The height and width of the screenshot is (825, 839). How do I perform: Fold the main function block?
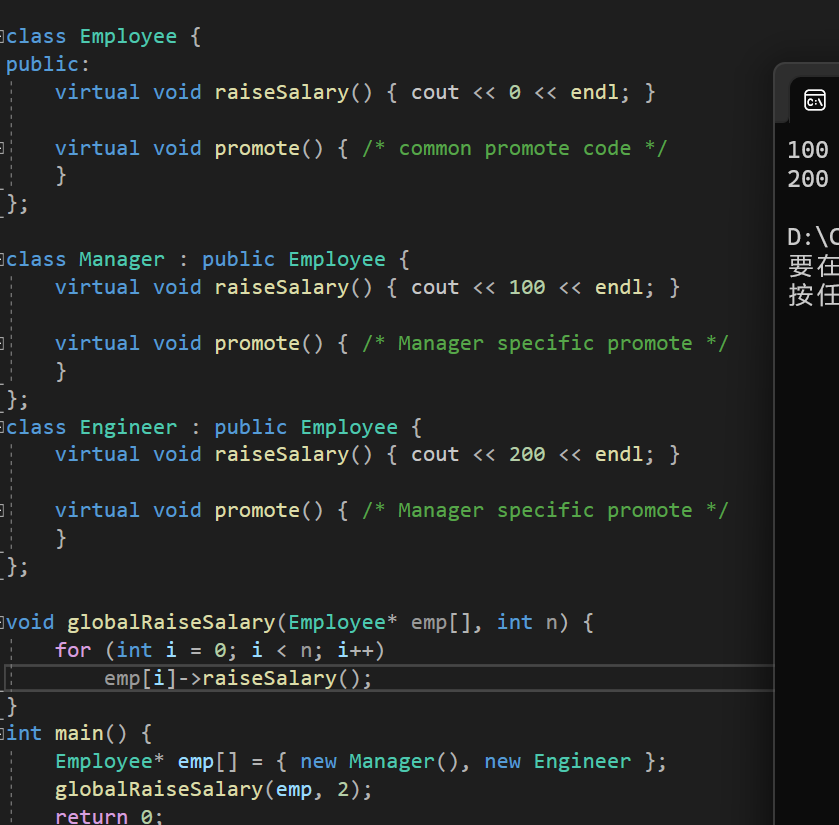[x=3, y=733]
